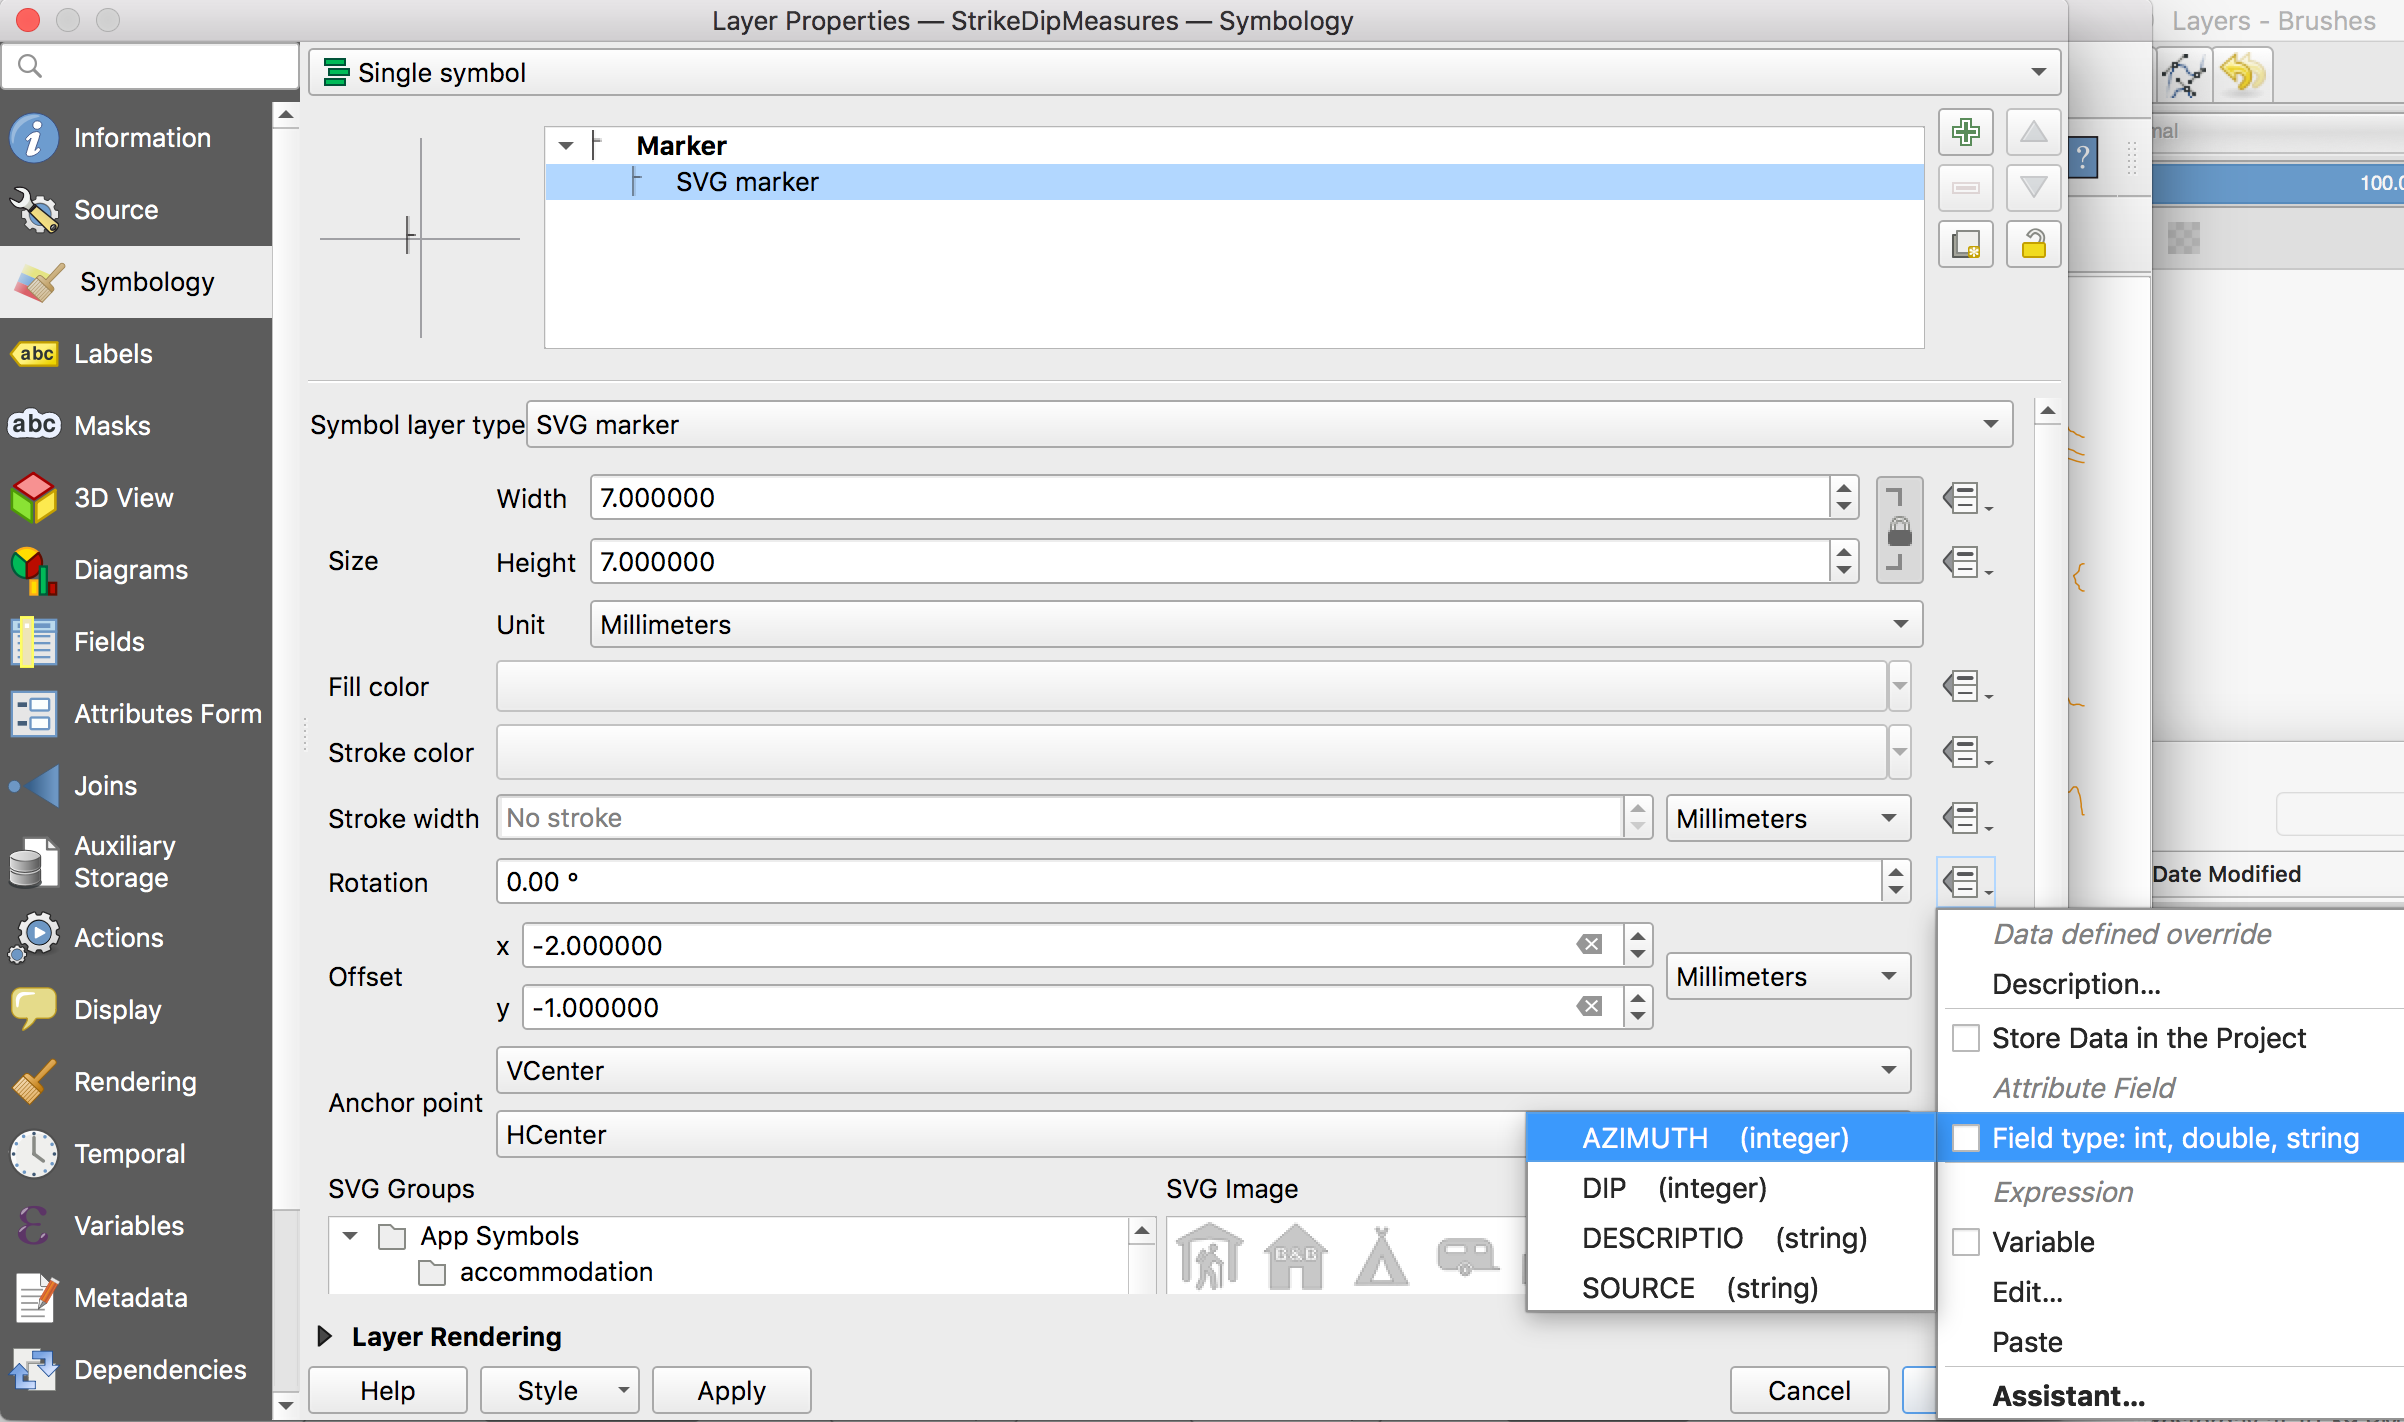Toggle Field type: int, double, string
The height and width of the screenshot is (1422, 2404).
[1966, 1138]
